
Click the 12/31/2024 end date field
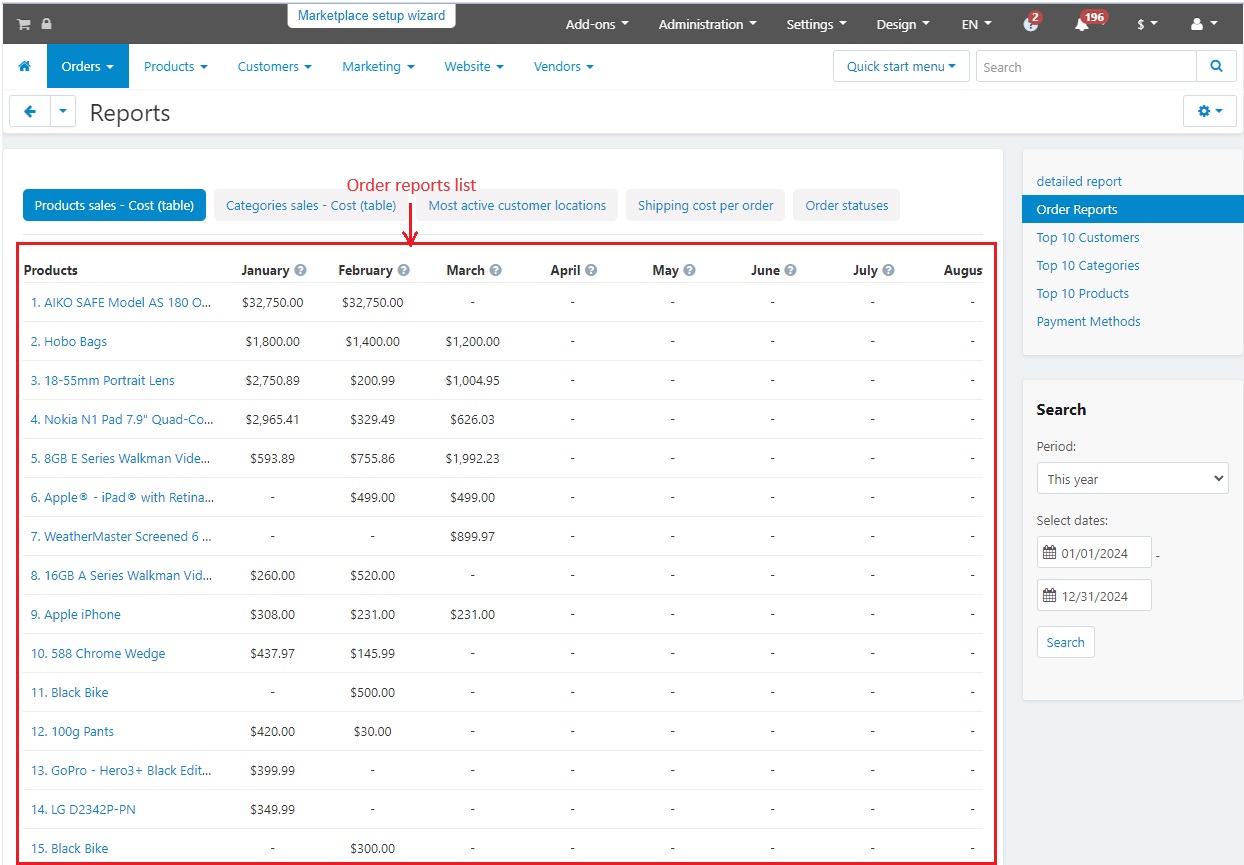point(1094,596)
